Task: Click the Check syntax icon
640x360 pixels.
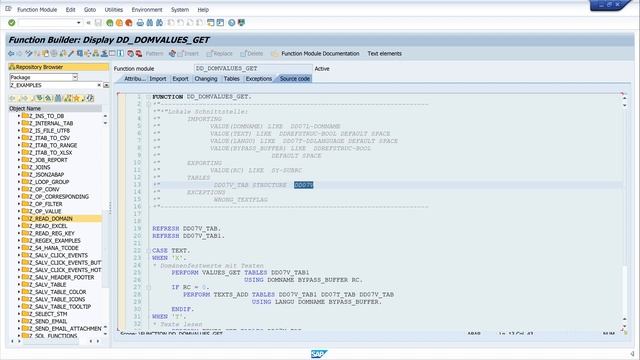Action: coord(62,53)
